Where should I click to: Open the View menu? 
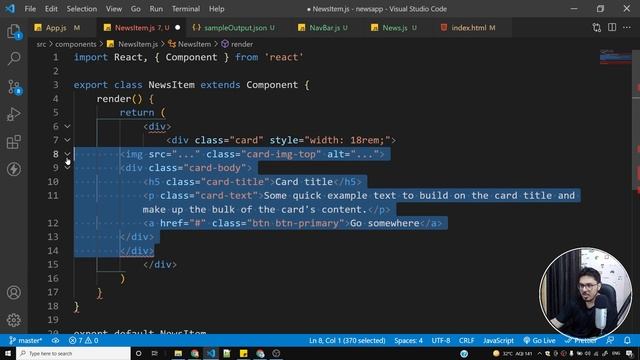pos(114,9)
